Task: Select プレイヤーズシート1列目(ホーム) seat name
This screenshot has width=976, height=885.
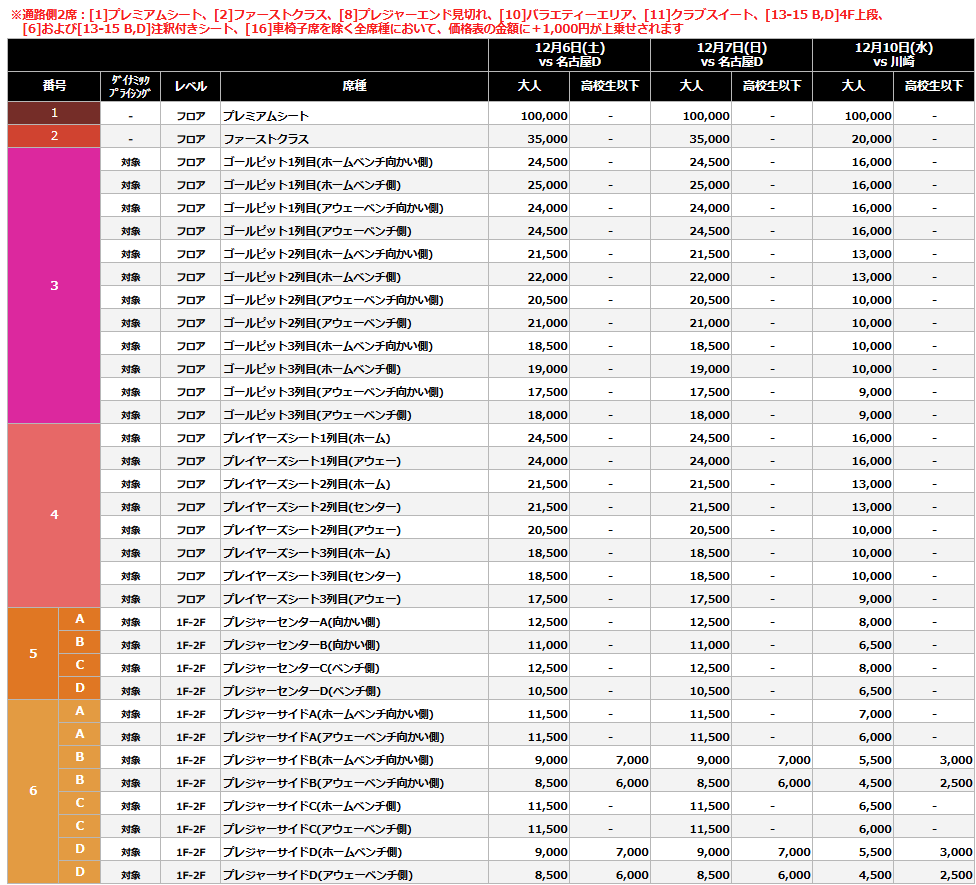Action: tap(306, 438)
